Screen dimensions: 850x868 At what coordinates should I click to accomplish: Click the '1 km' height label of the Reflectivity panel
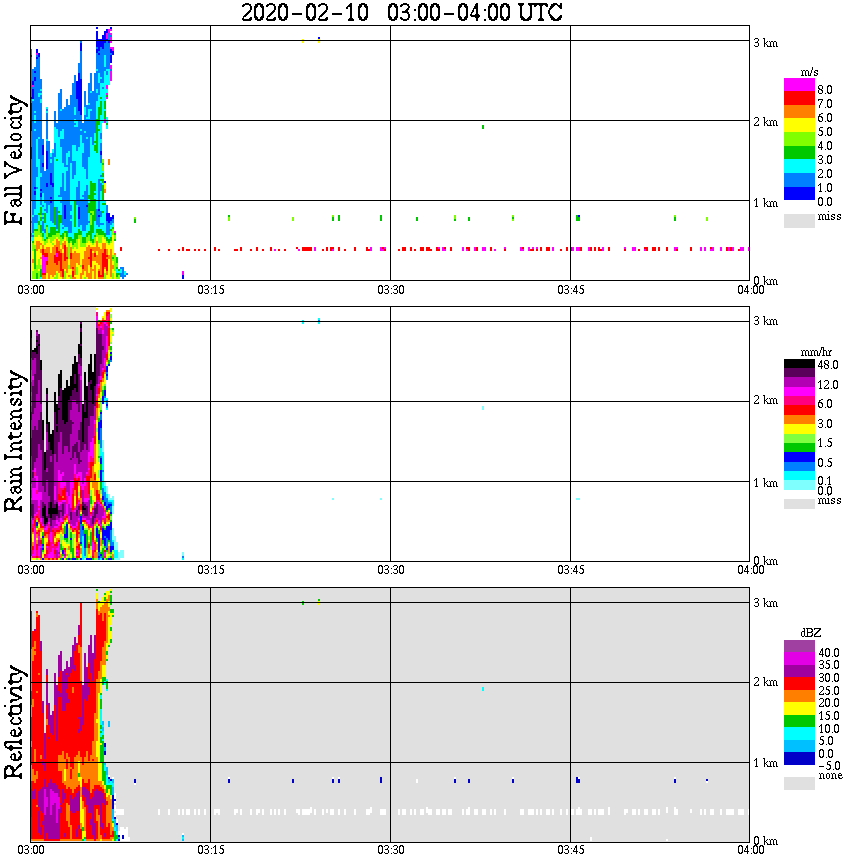point(765,763)
